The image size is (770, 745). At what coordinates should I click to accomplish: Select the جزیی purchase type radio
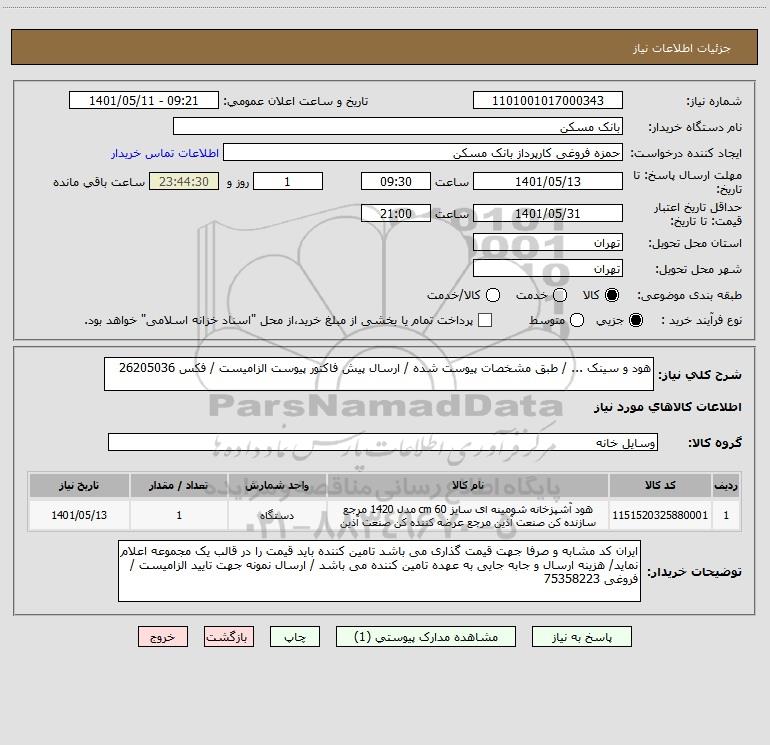(635, 320)
